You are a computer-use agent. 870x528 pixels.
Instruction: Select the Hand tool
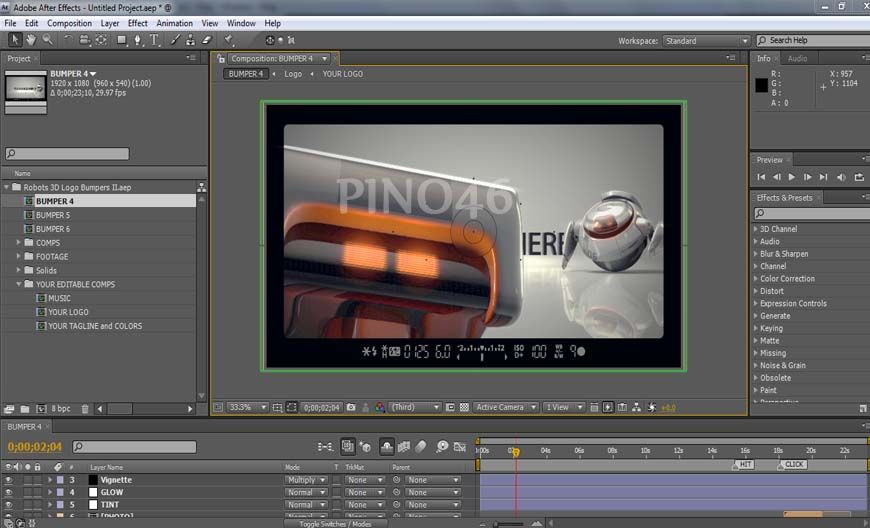(31, 40)
